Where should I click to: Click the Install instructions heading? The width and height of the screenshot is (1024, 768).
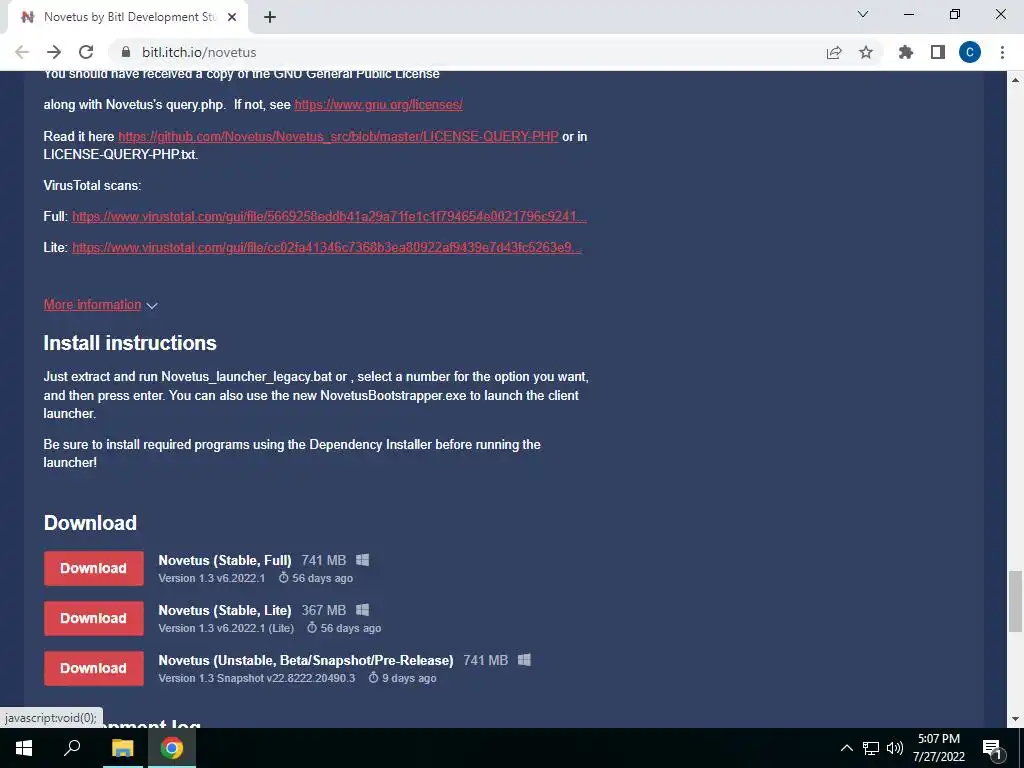pyautogui.click(x=130, y=343)
